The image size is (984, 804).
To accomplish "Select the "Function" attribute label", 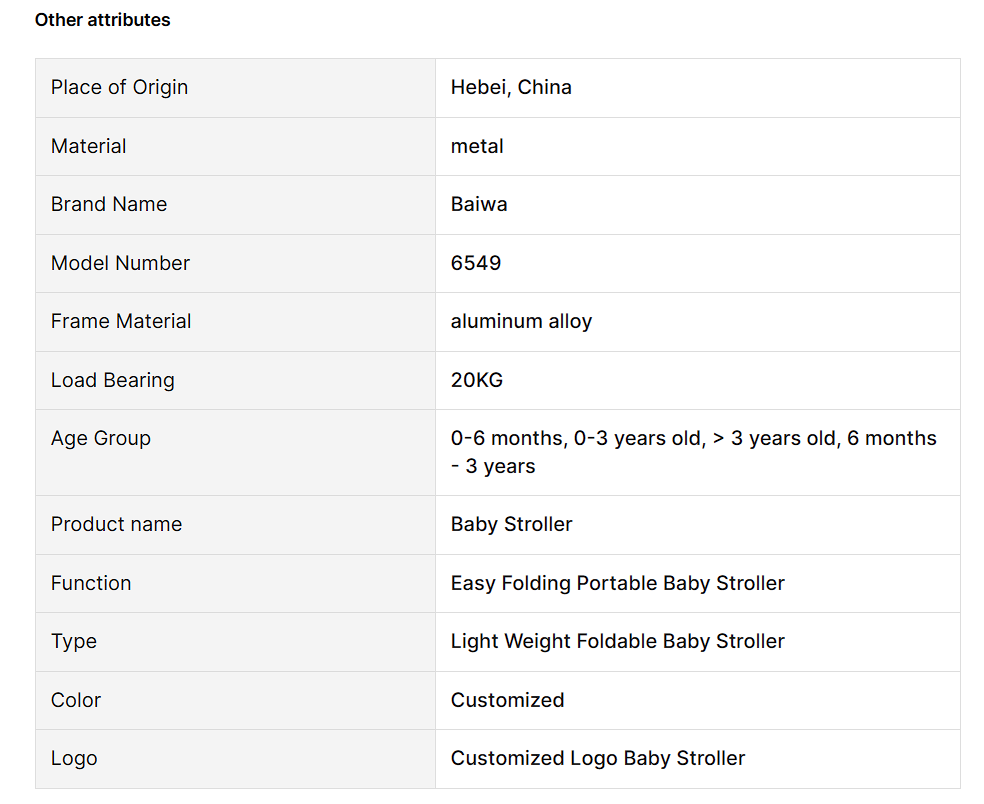I will pyautogui.click(x=91, y=583).
